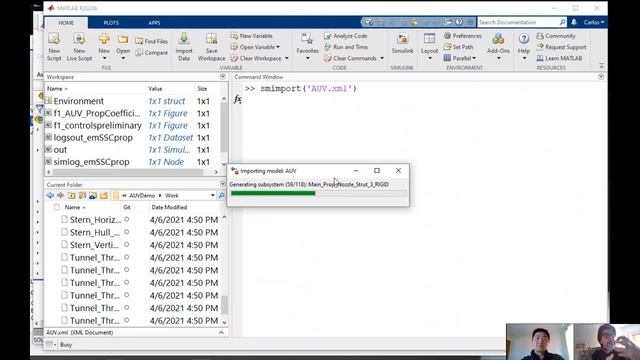Click the smimport command line

point(301,89)
